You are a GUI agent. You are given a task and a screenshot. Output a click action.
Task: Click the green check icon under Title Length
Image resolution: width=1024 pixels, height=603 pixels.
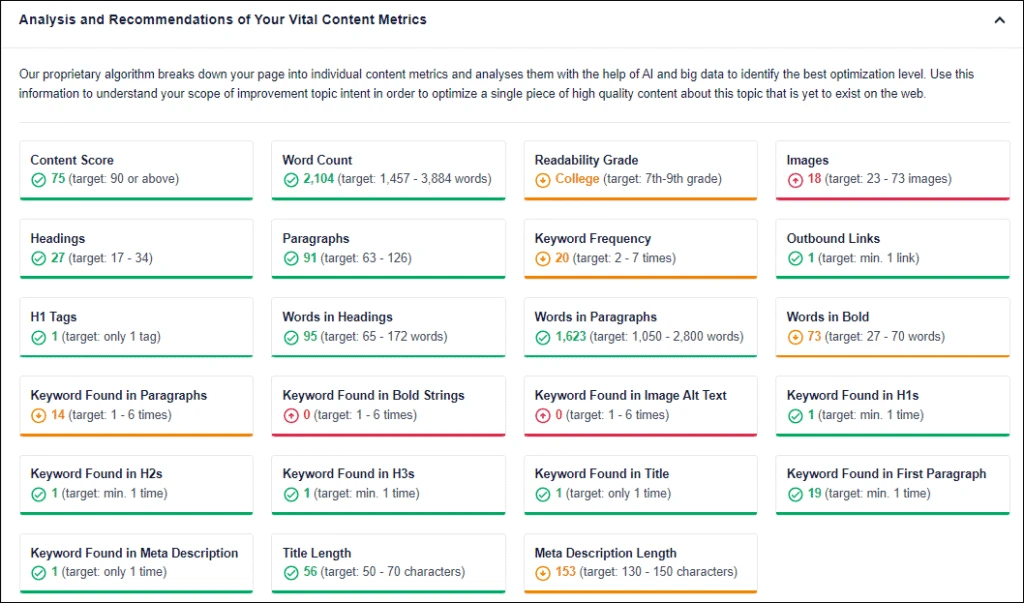click(x=290, y=573)
